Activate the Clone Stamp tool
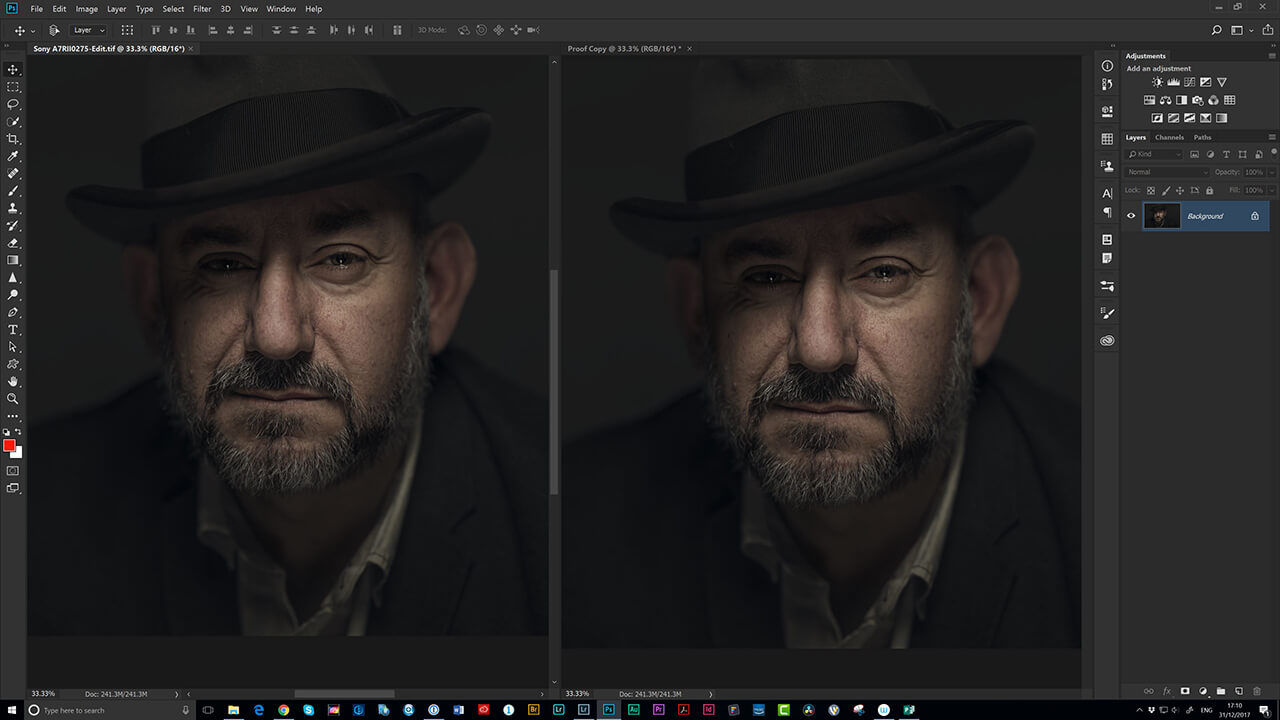This screenshot has height=720, width=1280. pyautogui.click(x=13, y=208)
